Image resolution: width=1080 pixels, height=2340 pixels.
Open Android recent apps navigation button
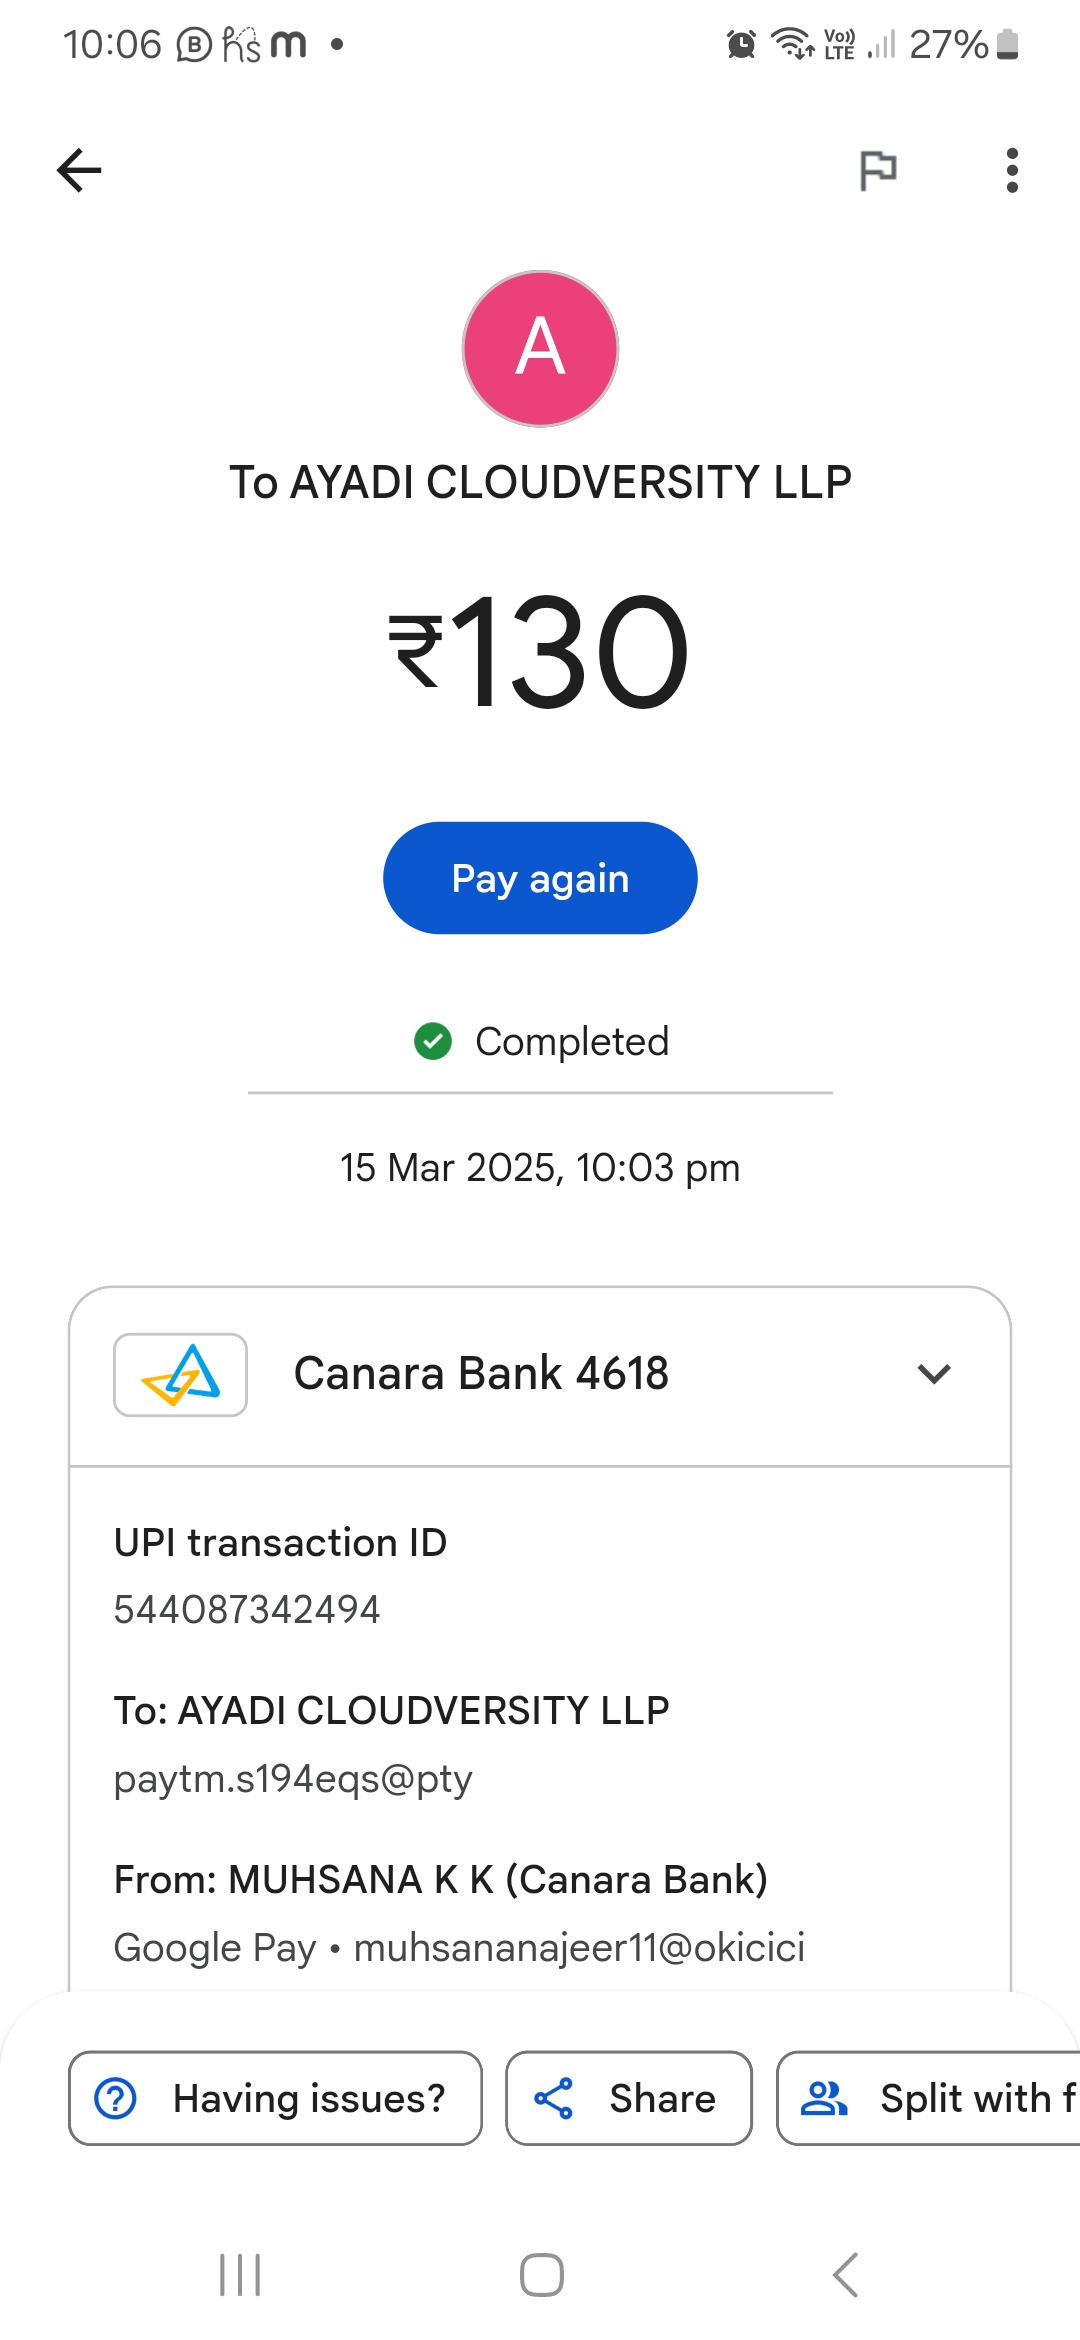[x=240, y=2275]
